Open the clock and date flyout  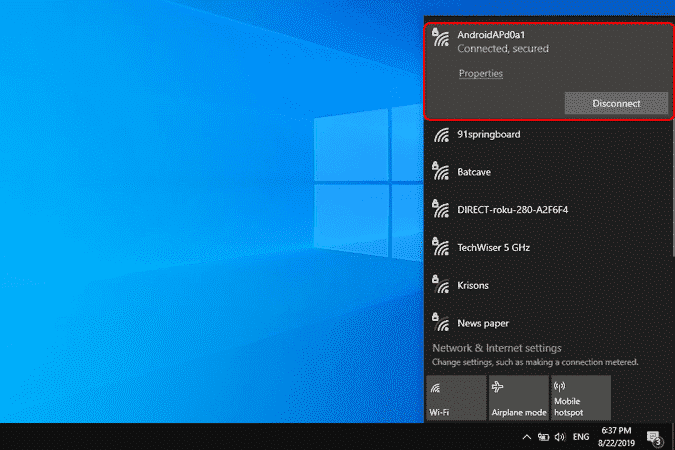(616, 436)
